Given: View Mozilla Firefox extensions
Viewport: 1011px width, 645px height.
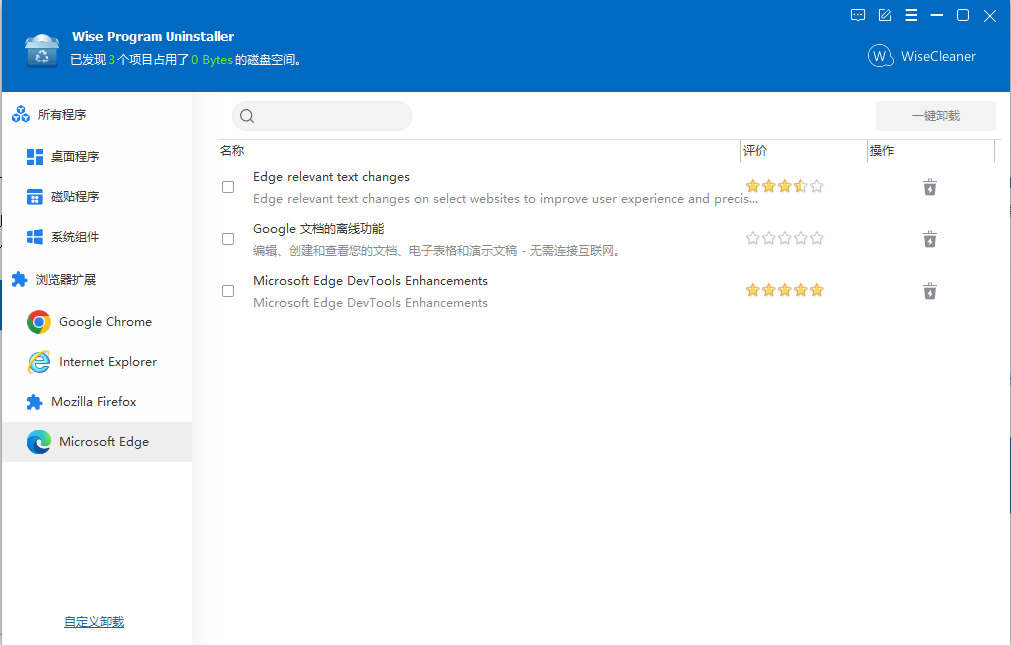Looking at the screenshot, I should 97,402.
